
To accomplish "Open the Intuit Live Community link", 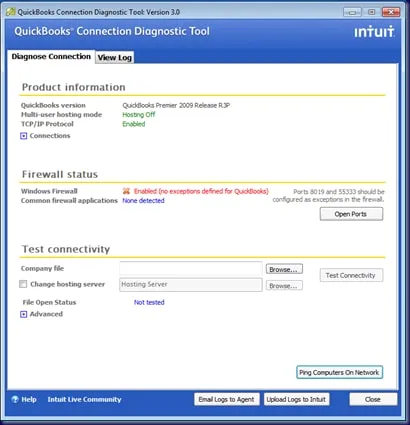I will click(x=84, y=399).
